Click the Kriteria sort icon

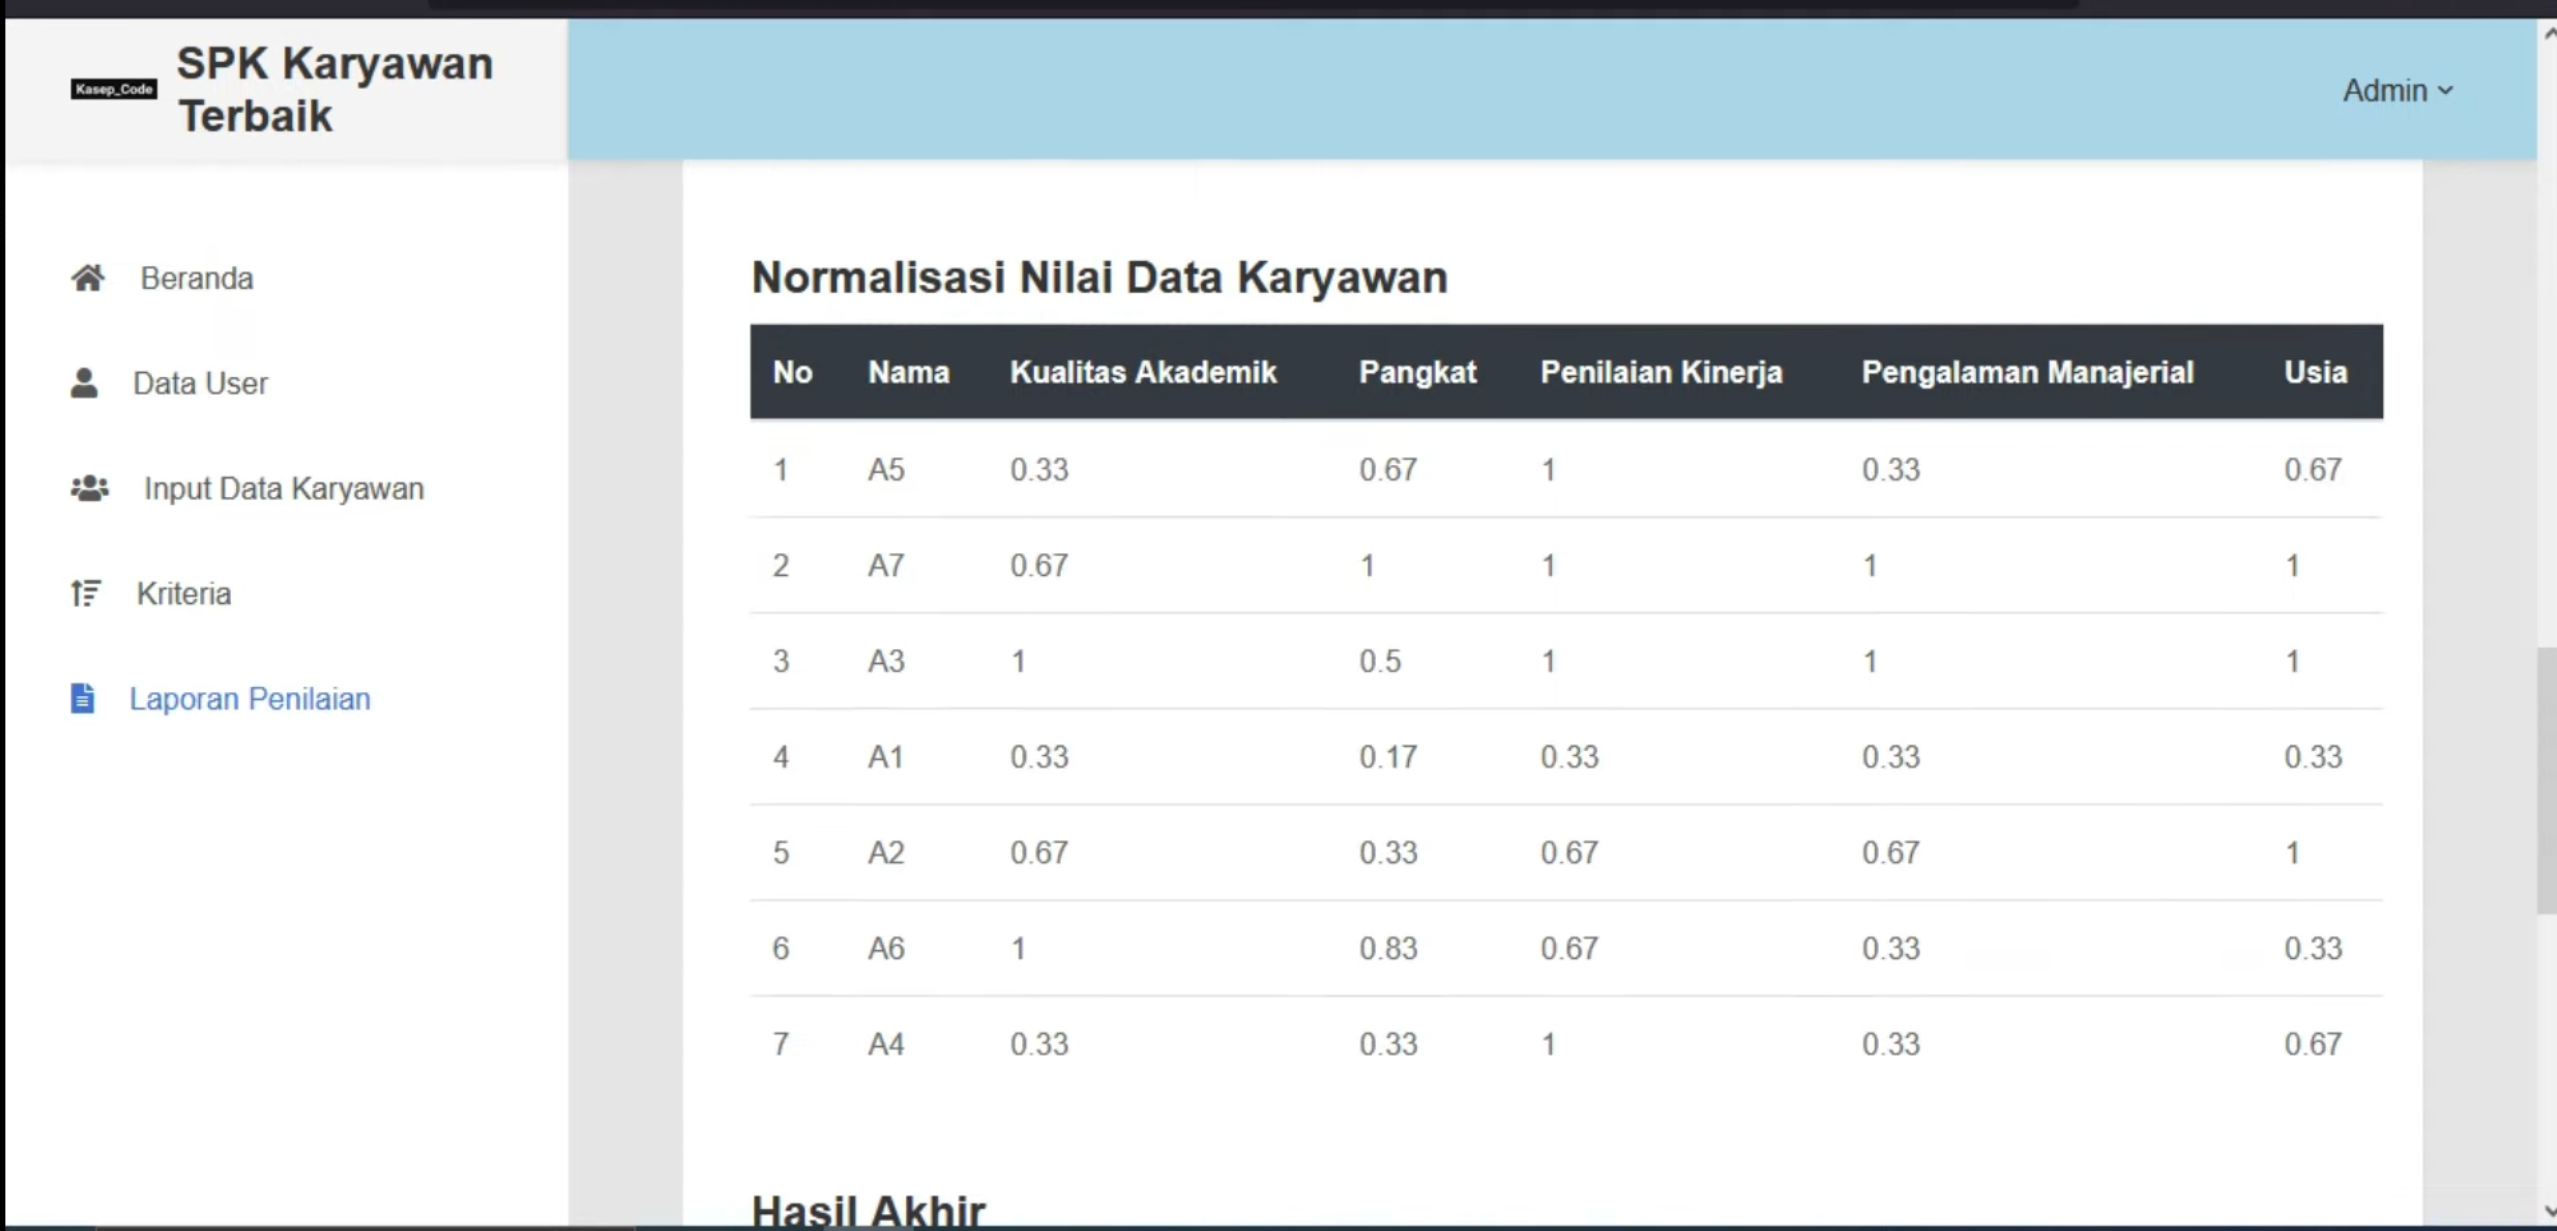click(86, 593)
